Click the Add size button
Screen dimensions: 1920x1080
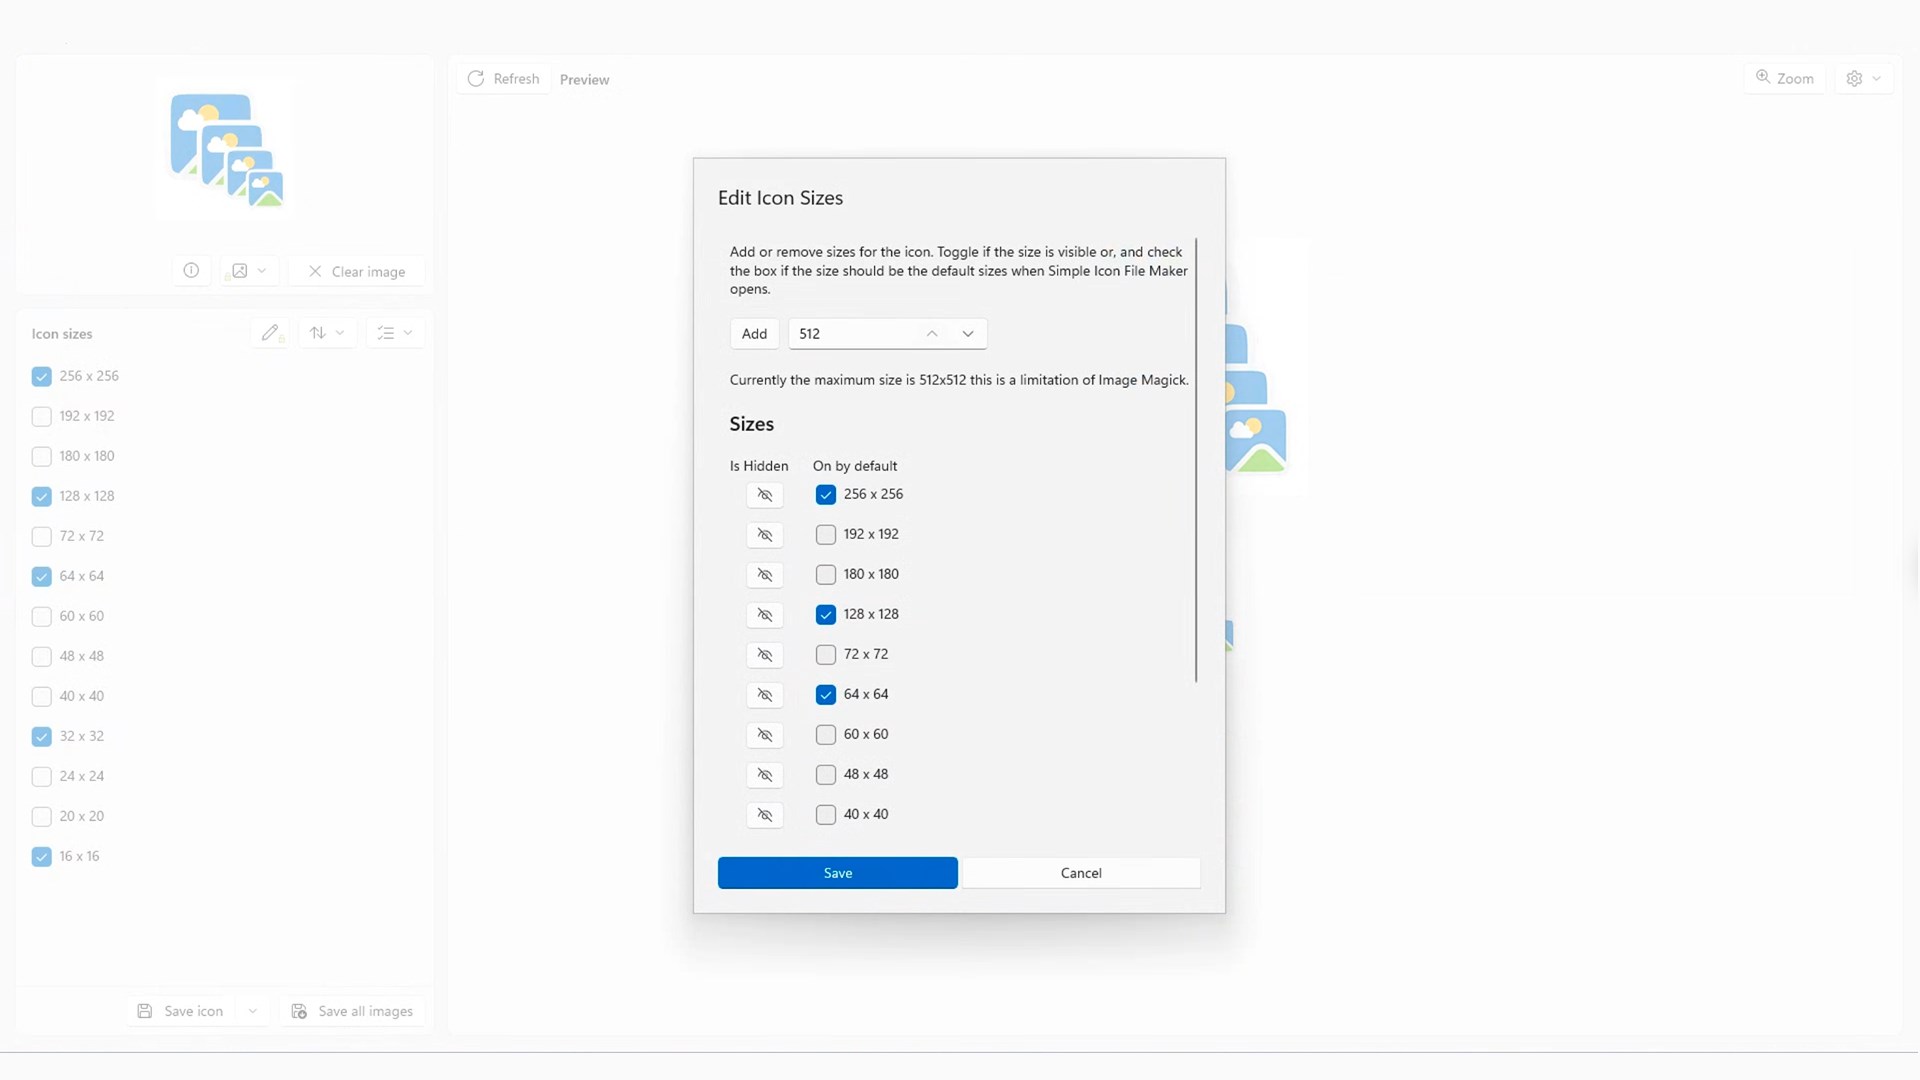click(755, 334)
